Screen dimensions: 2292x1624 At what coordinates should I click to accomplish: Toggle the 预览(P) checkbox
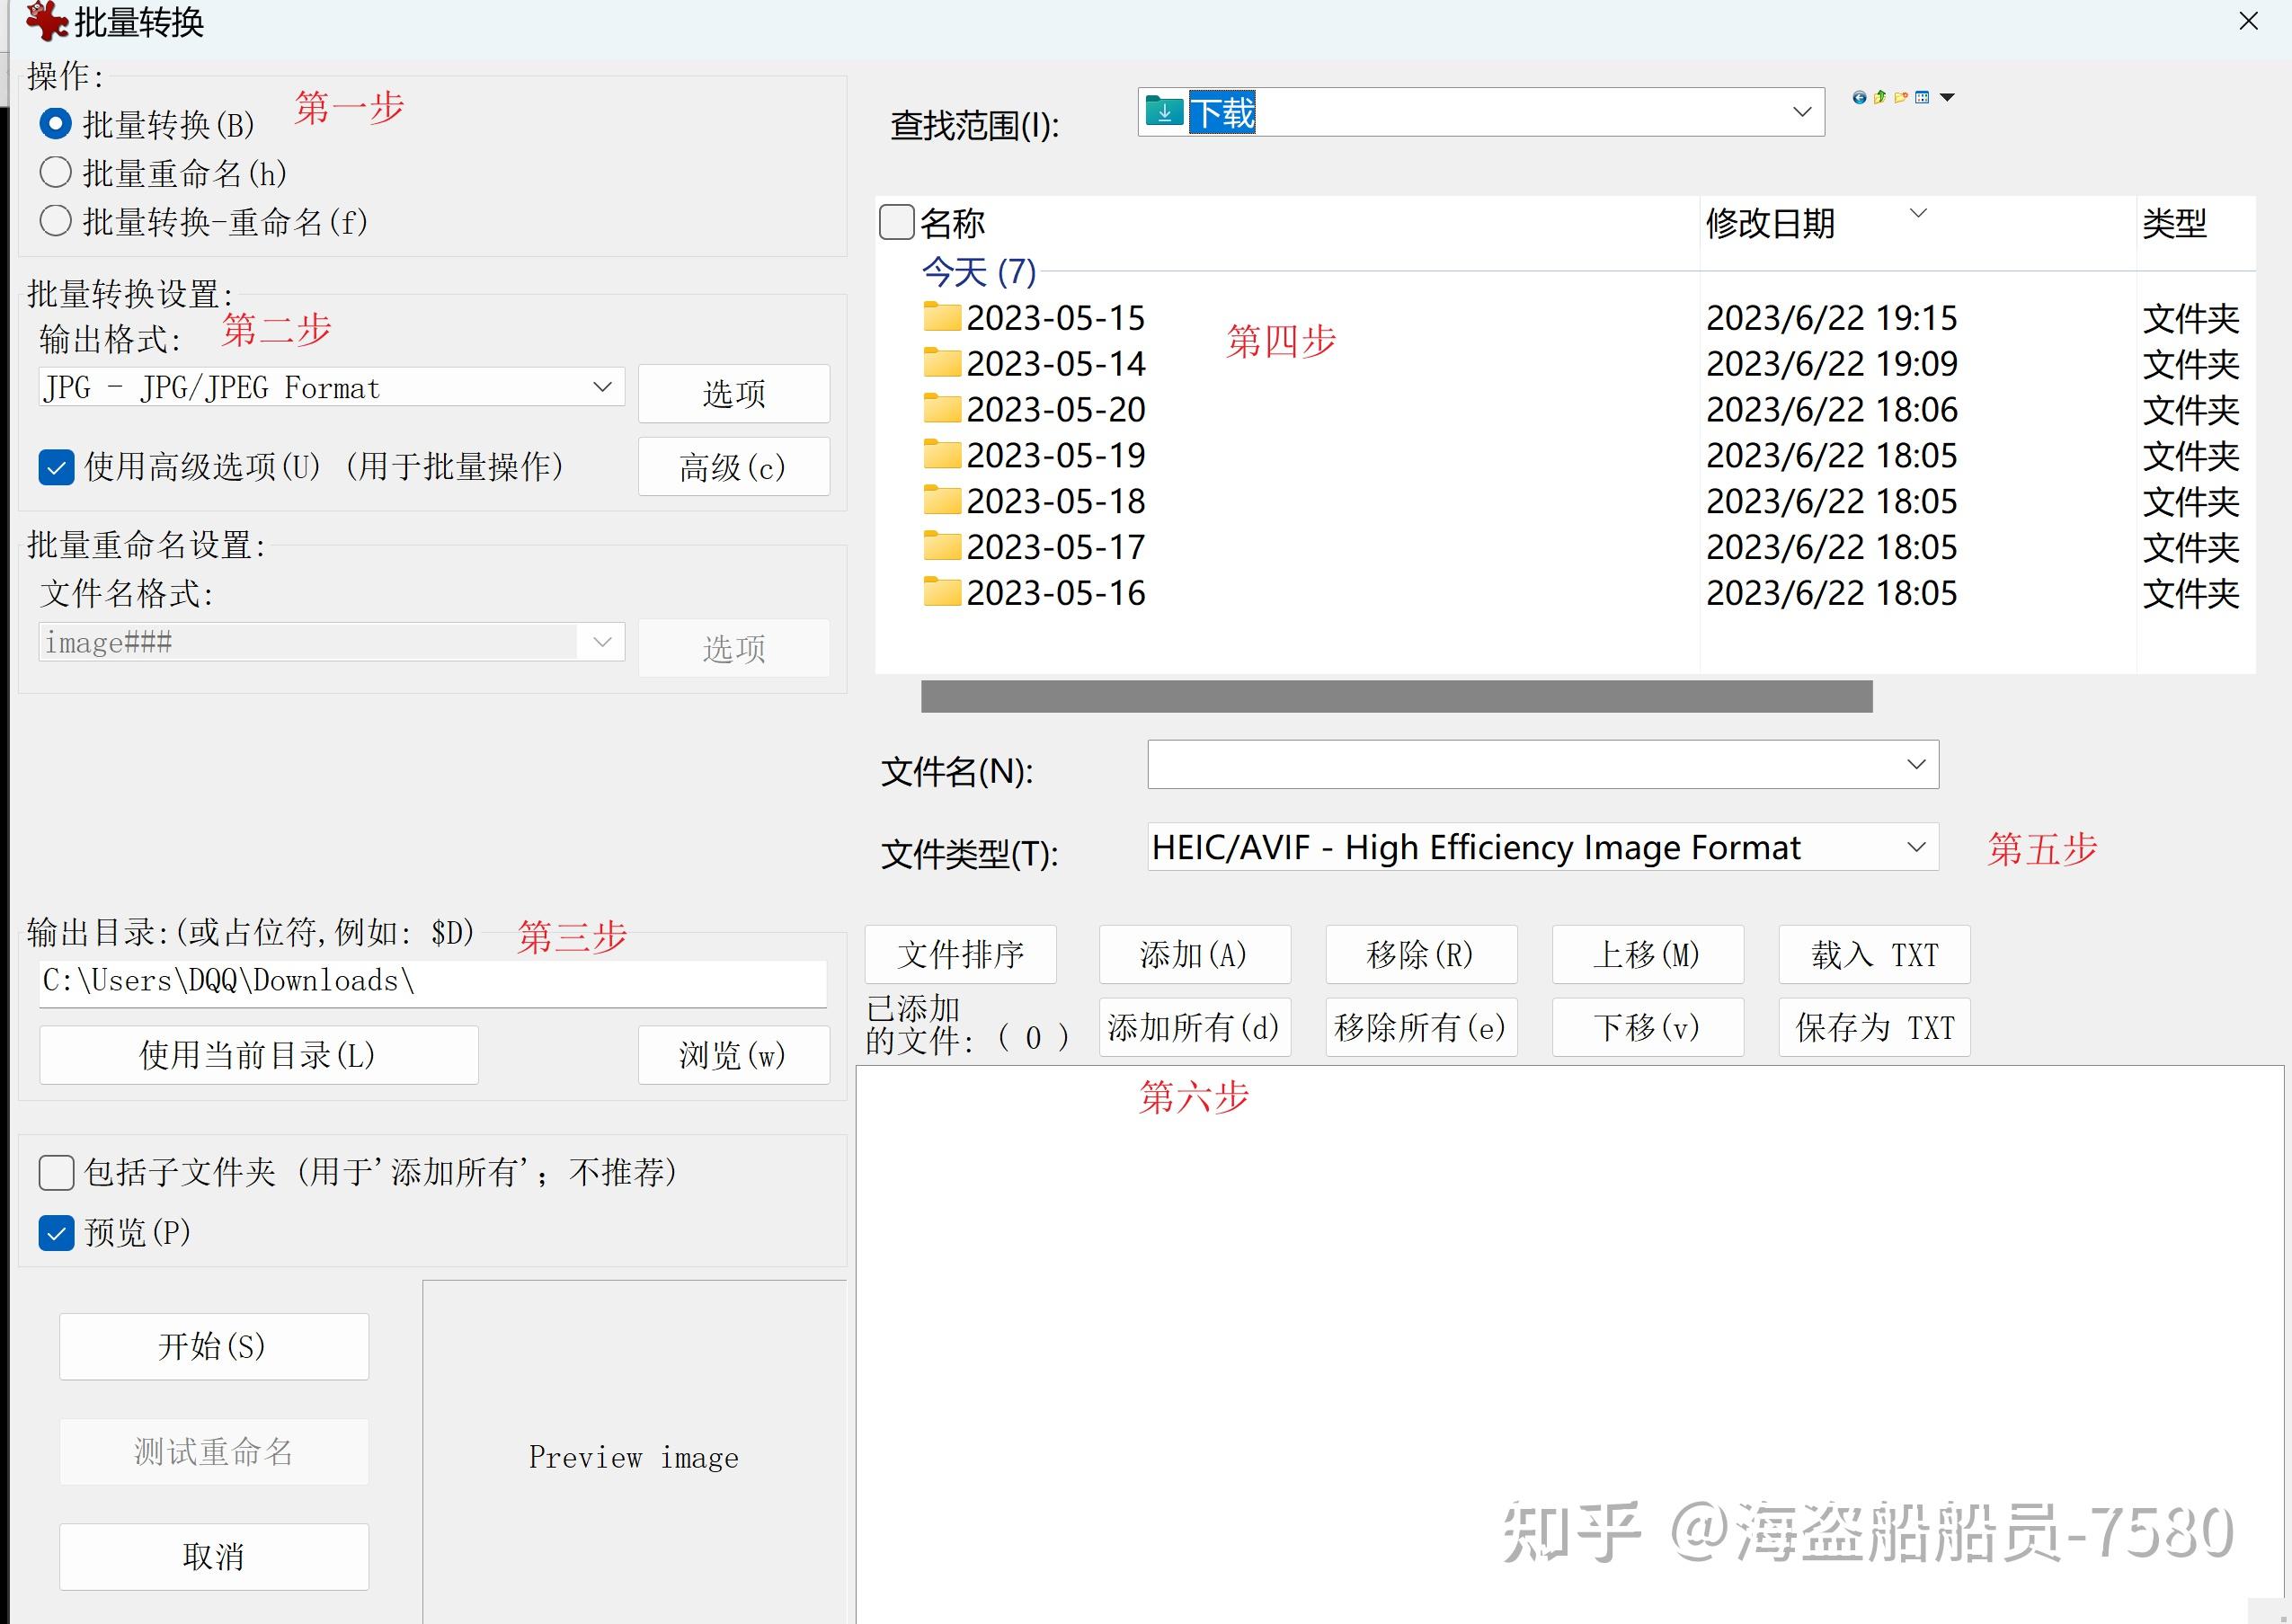pyautogui.click(x=56, y=1233)
